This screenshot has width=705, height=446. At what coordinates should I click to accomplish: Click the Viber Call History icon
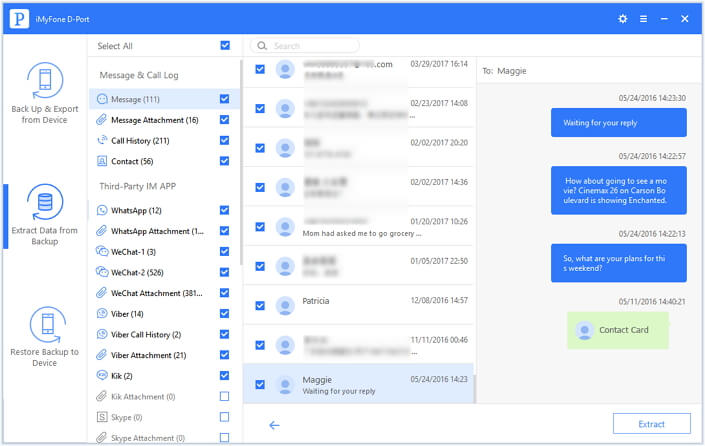tap(102, 334)
